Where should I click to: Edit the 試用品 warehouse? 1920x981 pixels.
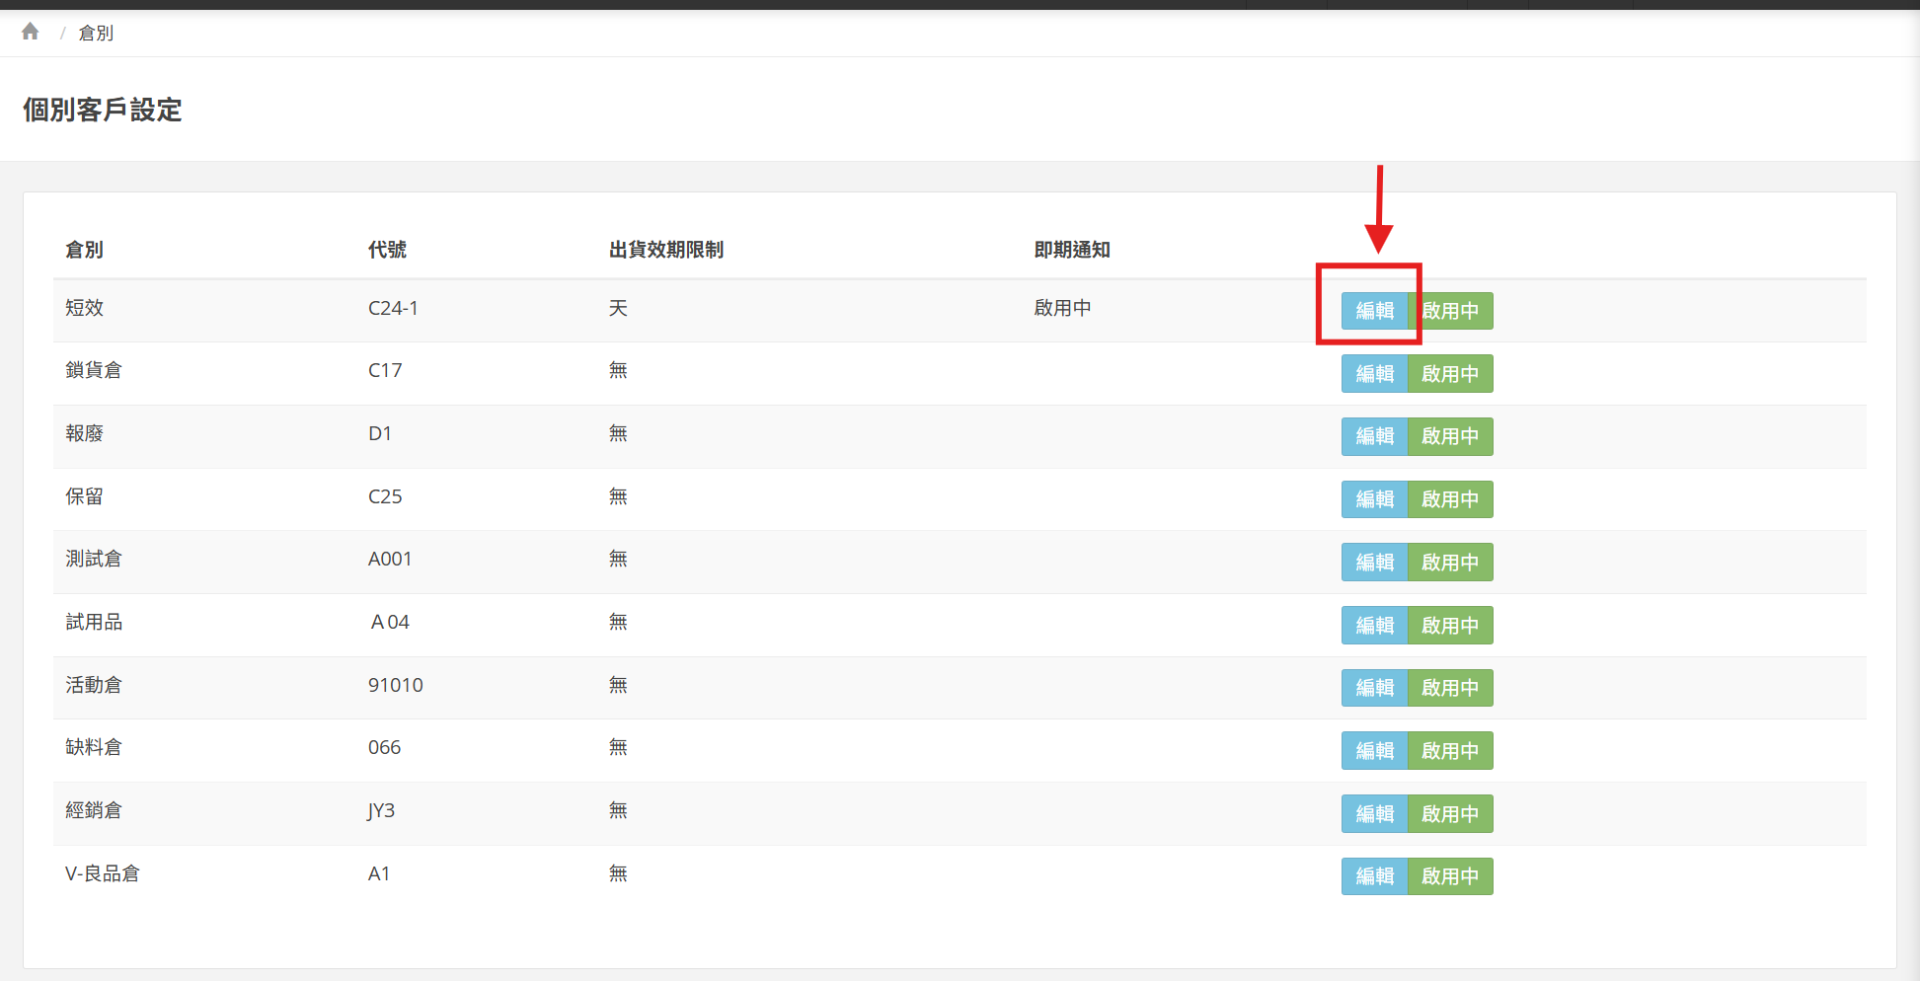[1374, 625]
